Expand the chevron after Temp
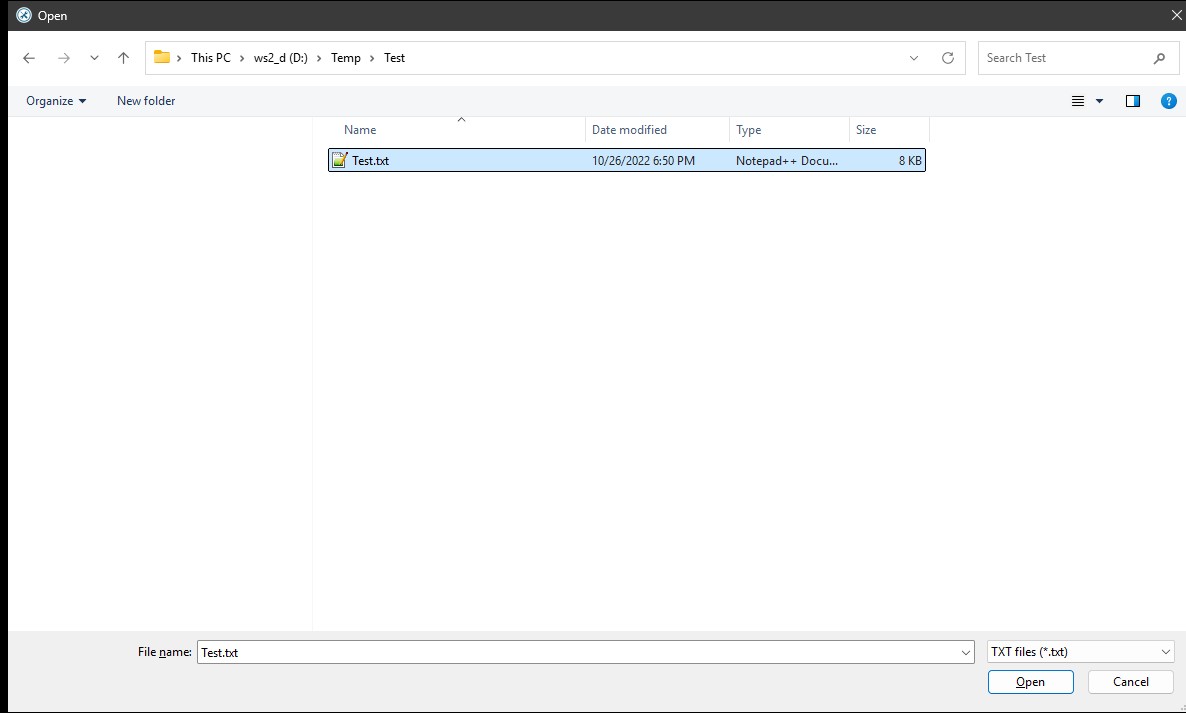 [x=372, y=58]
